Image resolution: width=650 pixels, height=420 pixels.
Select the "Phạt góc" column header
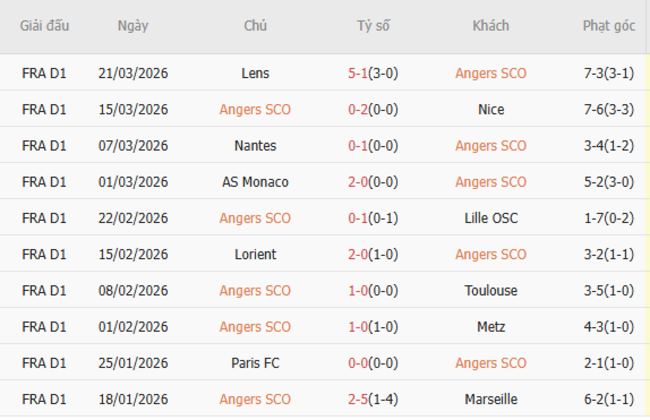(609, 26)
